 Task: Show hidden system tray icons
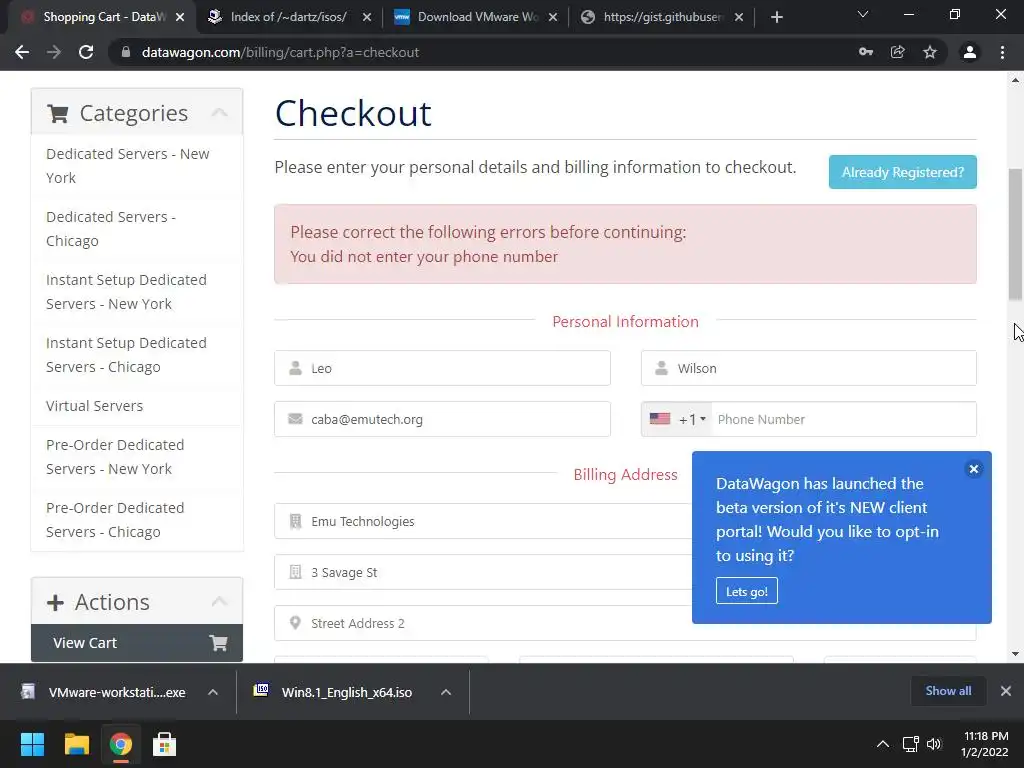[x=882, y=744]
